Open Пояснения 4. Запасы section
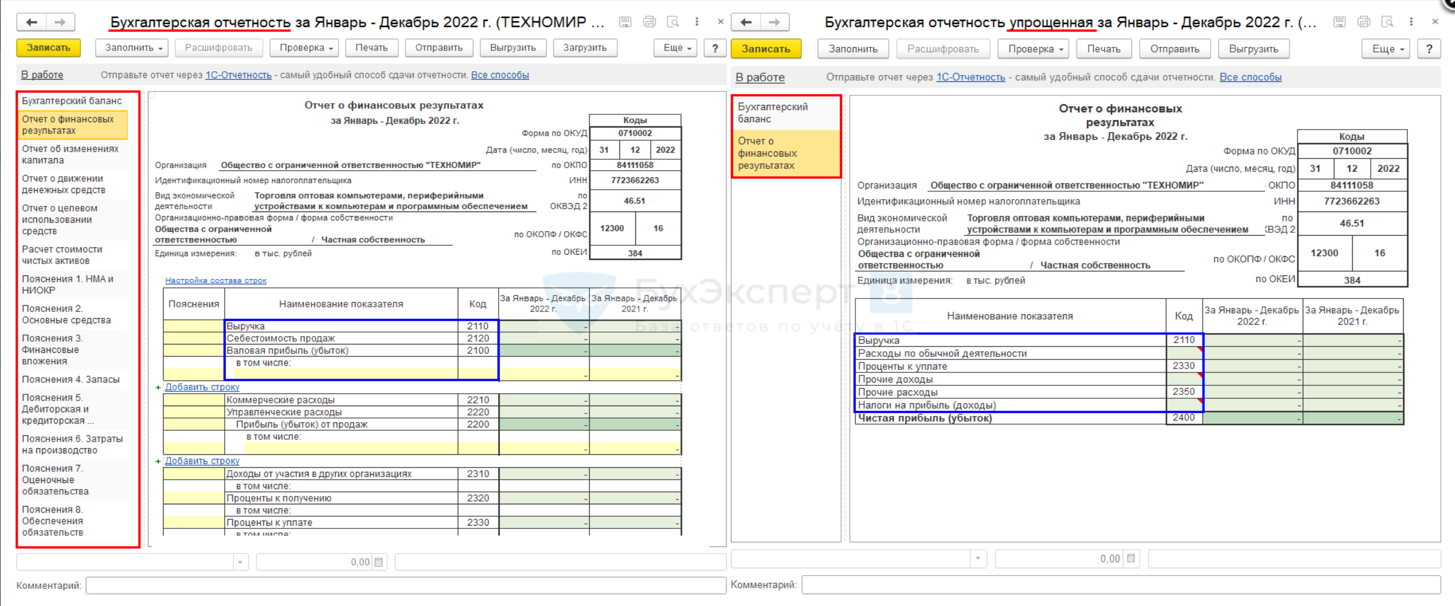The width and height of the screenshot is (1455, 606). coord(70,380)
